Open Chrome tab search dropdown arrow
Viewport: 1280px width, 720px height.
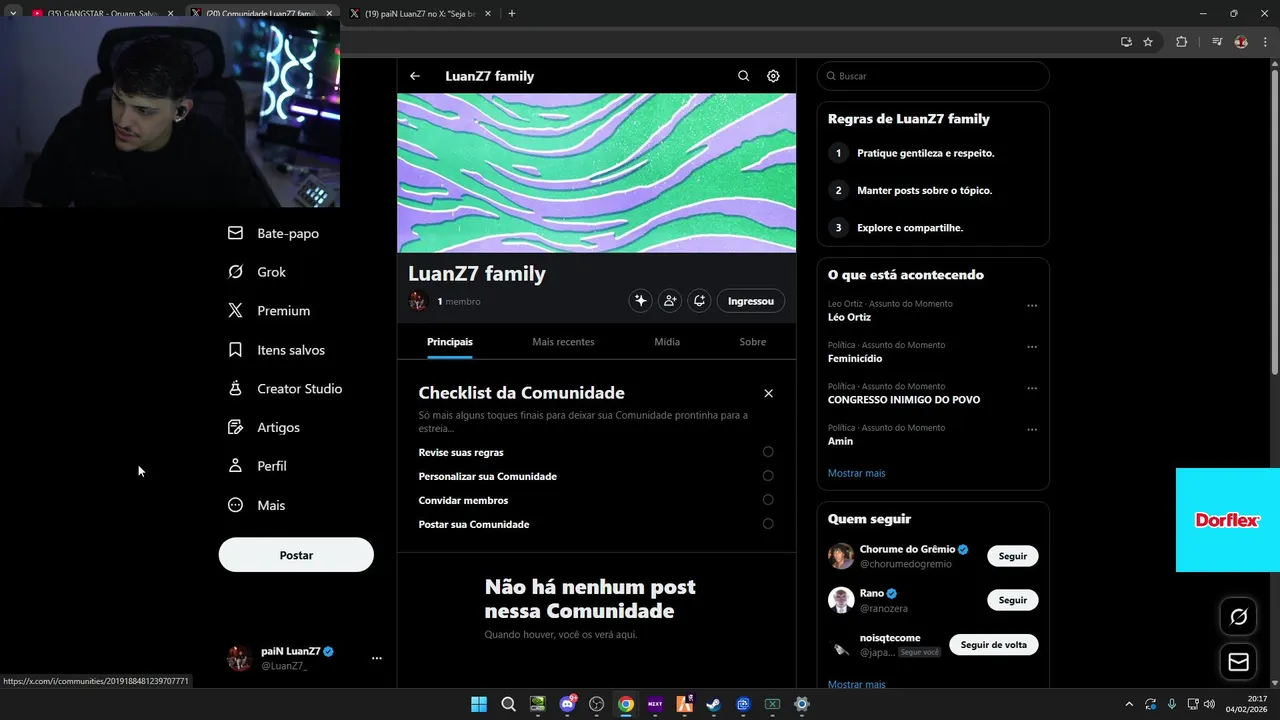[13, 13]
